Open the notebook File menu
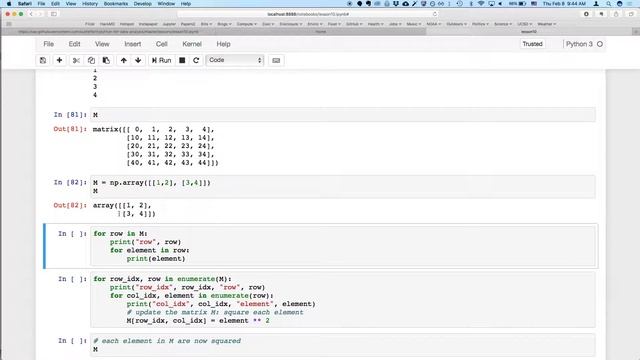Viewport: 640px width, 360px height. coord(49,44)
